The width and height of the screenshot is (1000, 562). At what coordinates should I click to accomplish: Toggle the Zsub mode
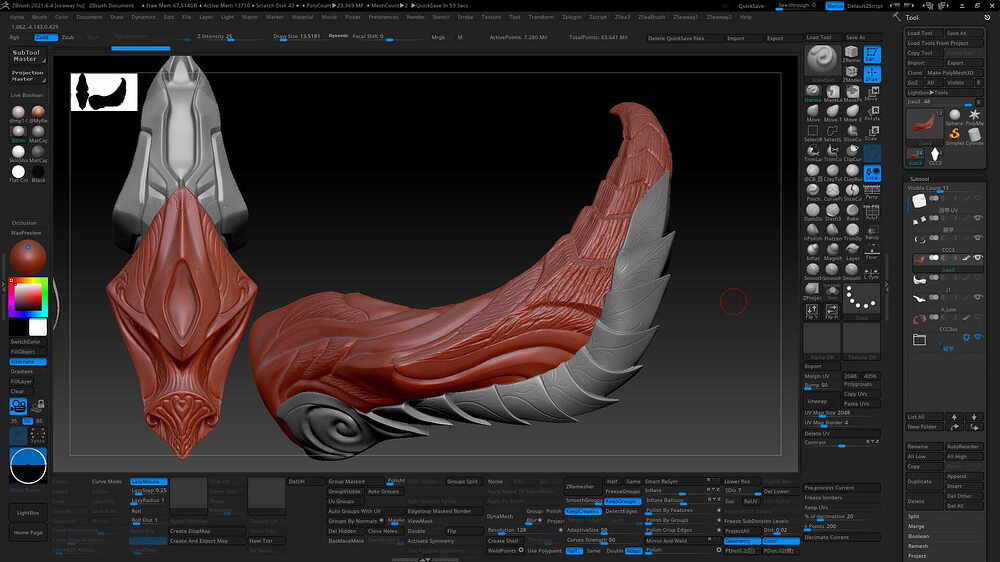[68, 37]
